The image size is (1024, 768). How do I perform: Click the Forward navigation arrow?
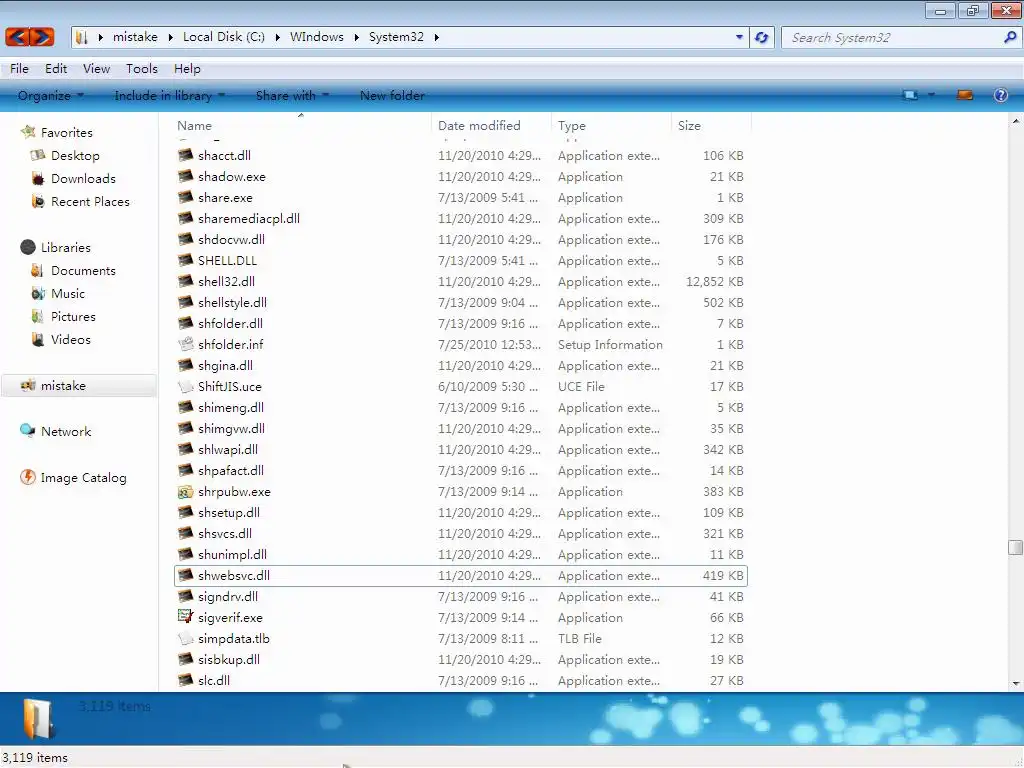[x=42, y=37]
